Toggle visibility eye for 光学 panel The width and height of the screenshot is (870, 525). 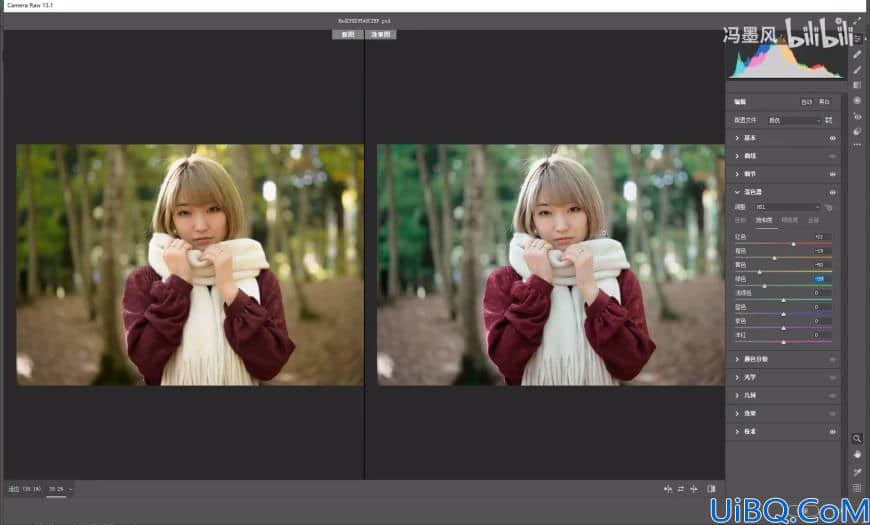832,377
